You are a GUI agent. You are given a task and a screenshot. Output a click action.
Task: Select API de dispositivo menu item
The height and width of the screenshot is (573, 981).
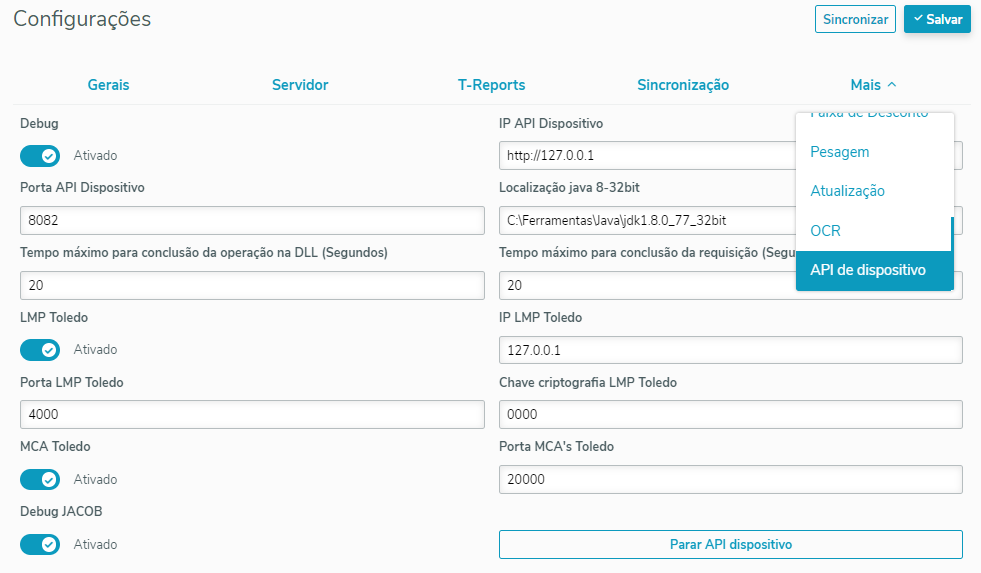[868, 270]
